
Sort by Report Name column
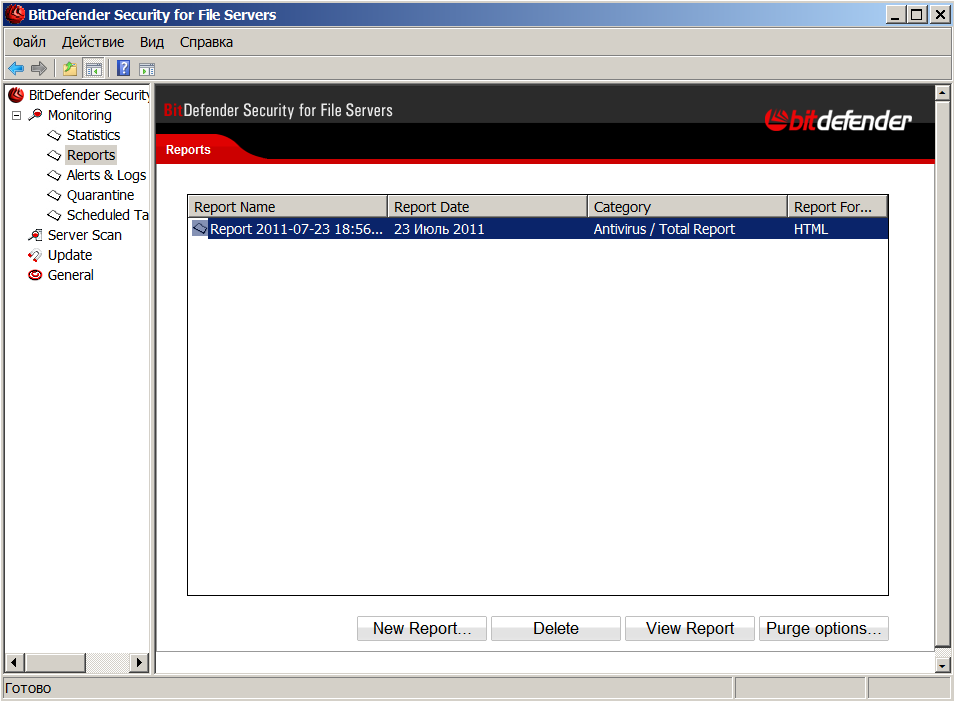pos(287,207)
